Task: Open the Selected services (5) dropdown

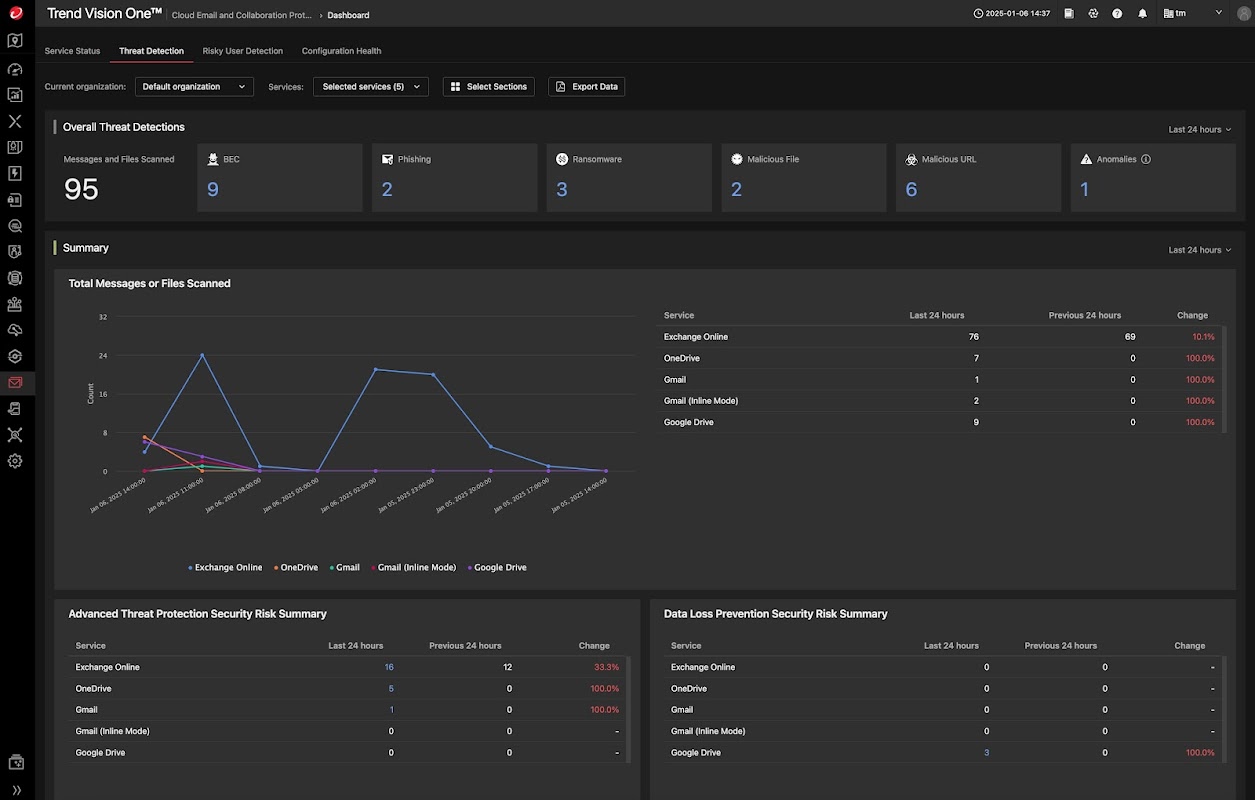Action: (370, 87)
